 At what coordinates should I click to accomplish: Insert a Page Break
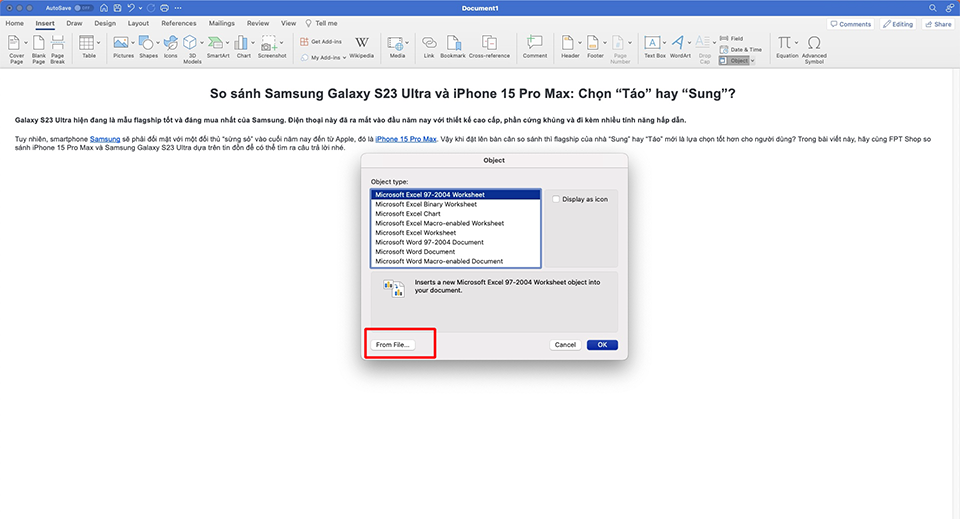pyautogui.click(x=58, y=49)
